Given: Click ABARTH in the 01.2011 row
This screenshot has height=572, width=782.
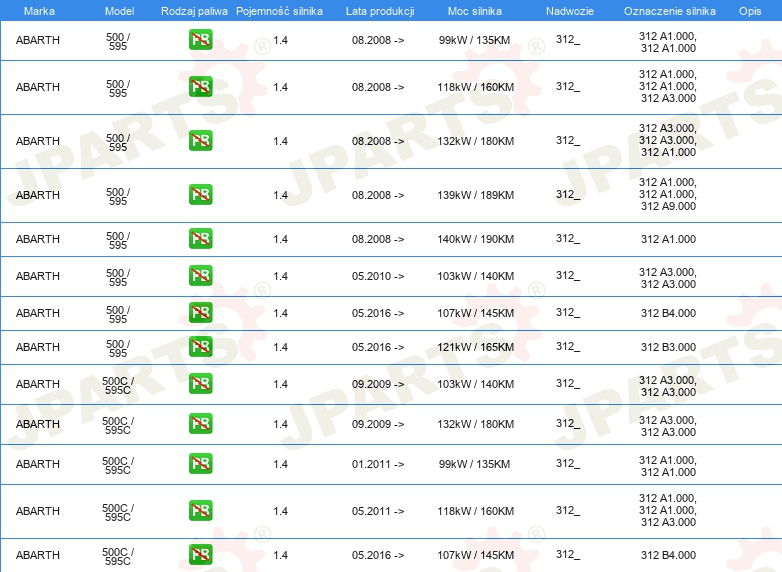Looking at the screenshot, I should (38, 464).
